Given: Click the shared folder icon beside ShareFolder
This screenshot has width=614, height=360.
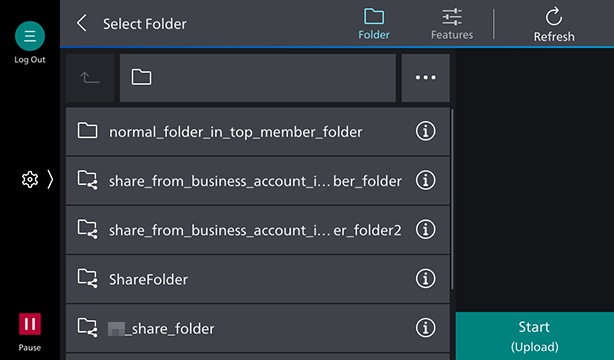Looking at the screenshot, I should (x=87, y=279).
